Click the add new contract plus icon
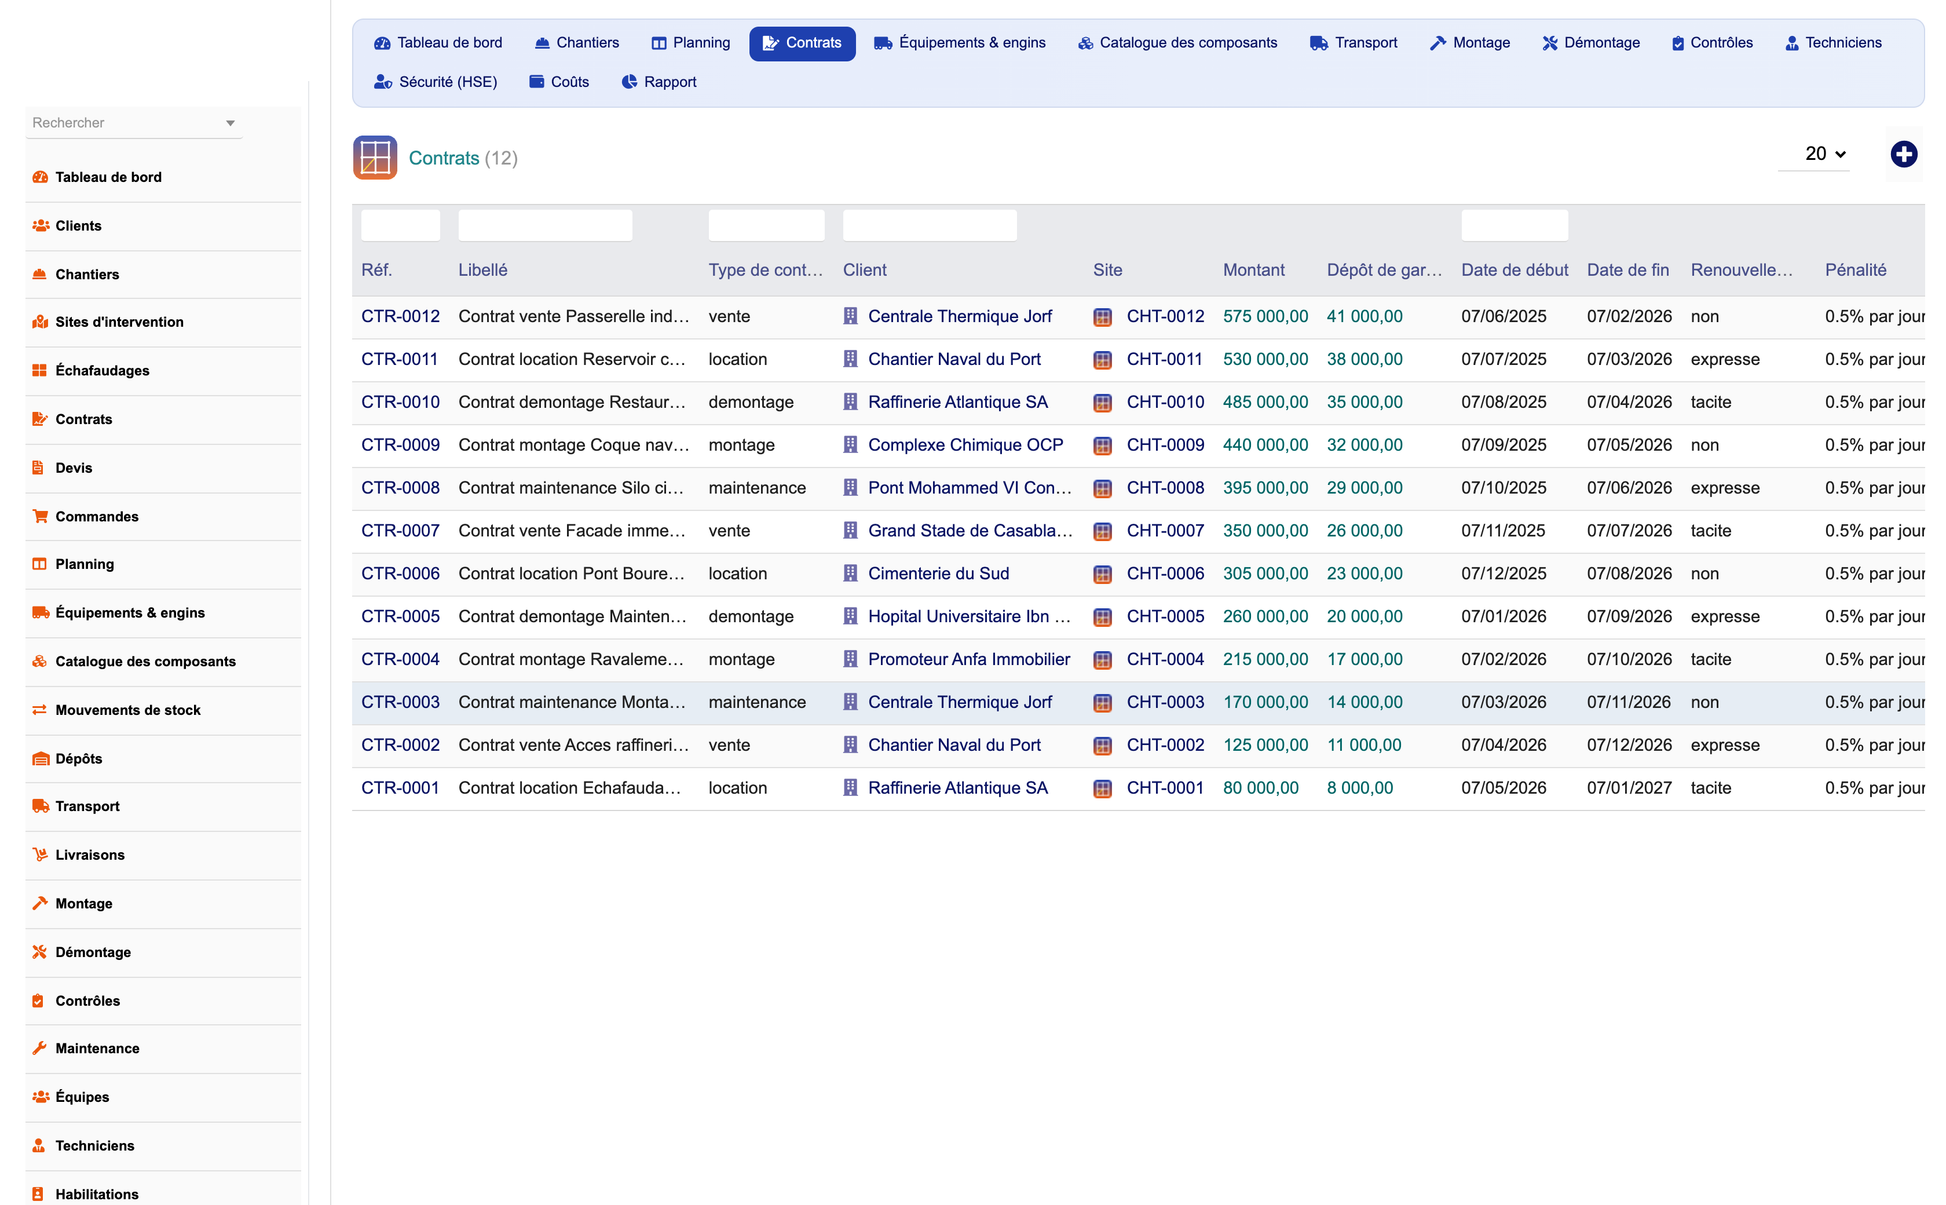Viewport: 1946px width, 1205px height. [1903, 154]
